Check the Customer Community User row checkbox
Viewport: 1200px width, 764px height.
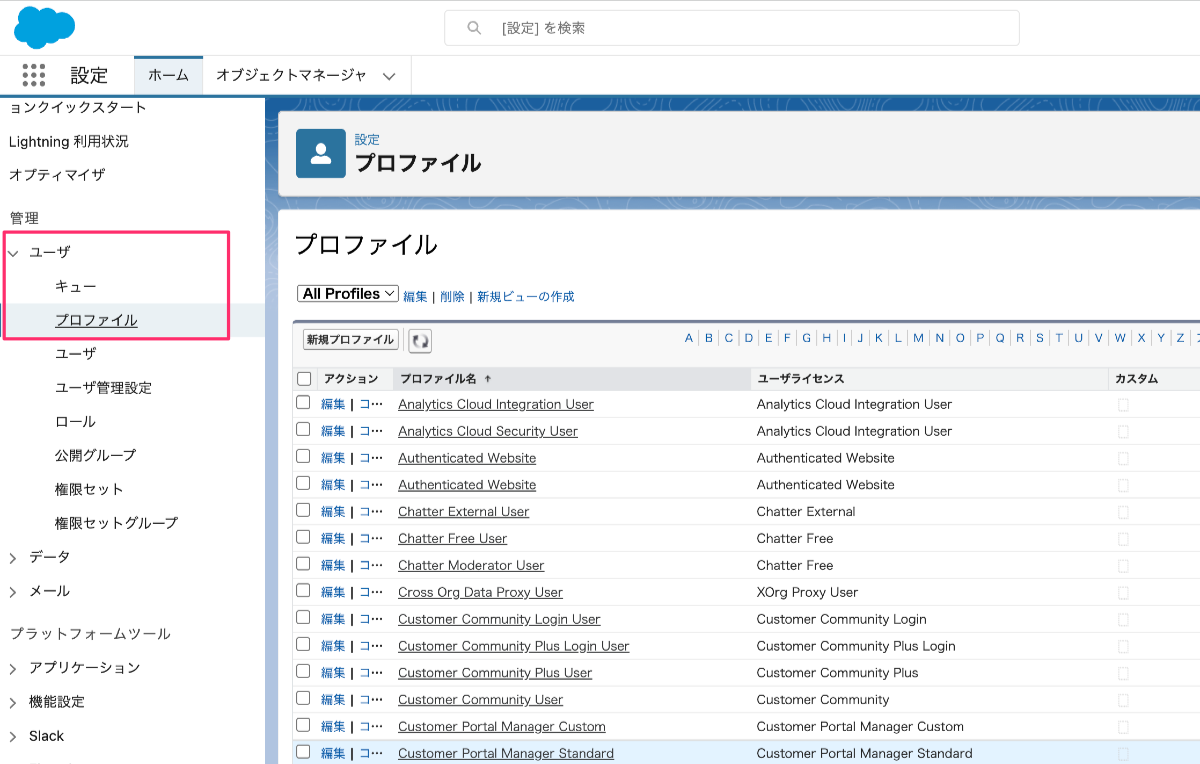coord(304,698)
